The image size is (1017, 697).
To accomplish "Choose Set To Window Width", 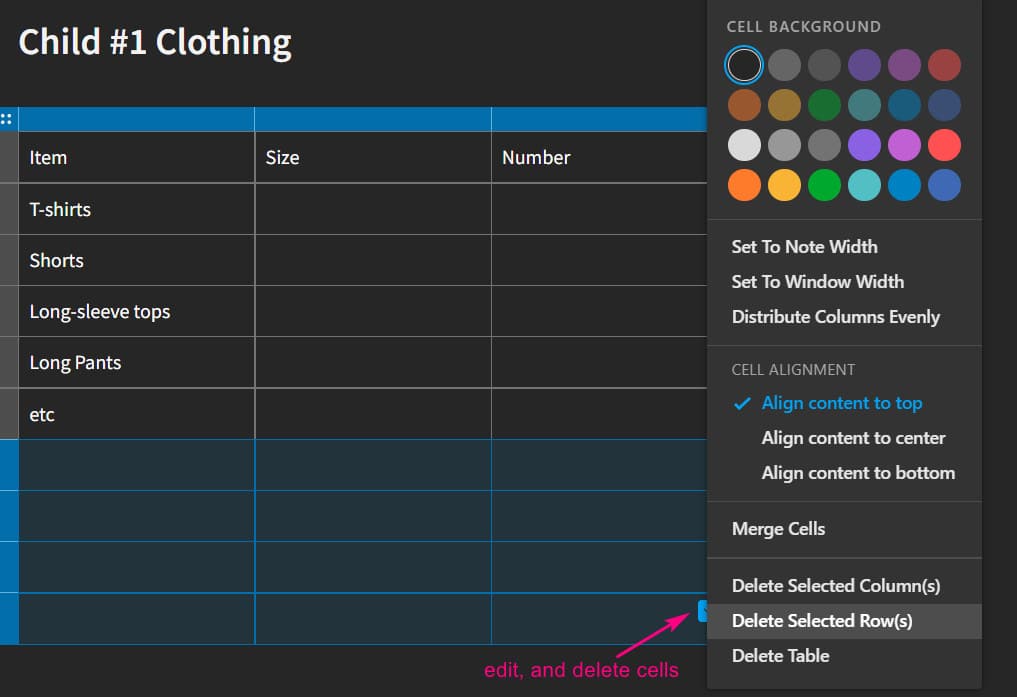I will click(x=817, y=282).
